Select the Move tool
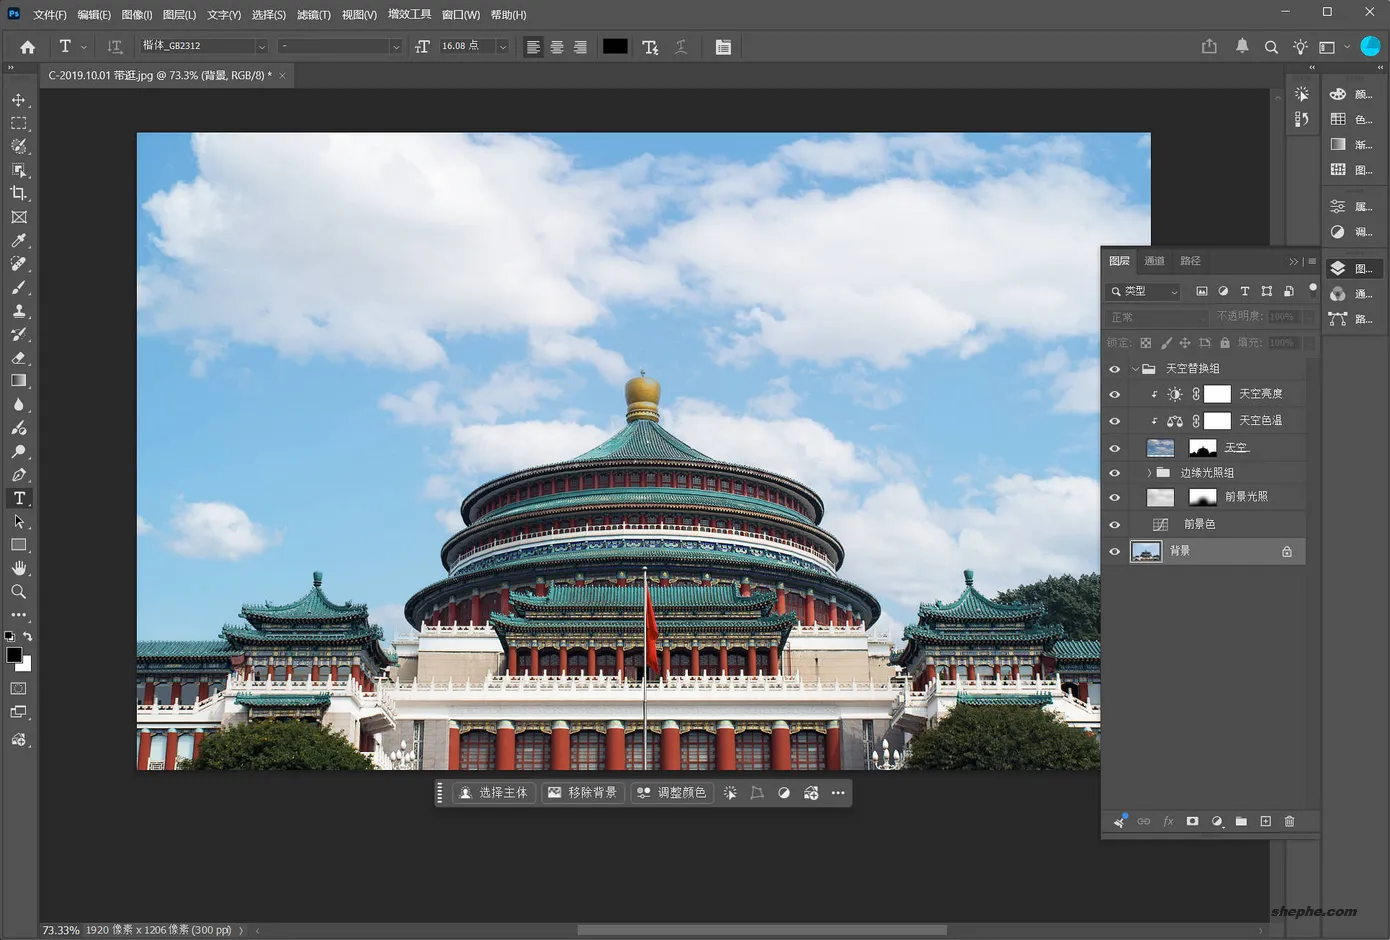The width and height of the screenshot is (1390, 940). 18,100
